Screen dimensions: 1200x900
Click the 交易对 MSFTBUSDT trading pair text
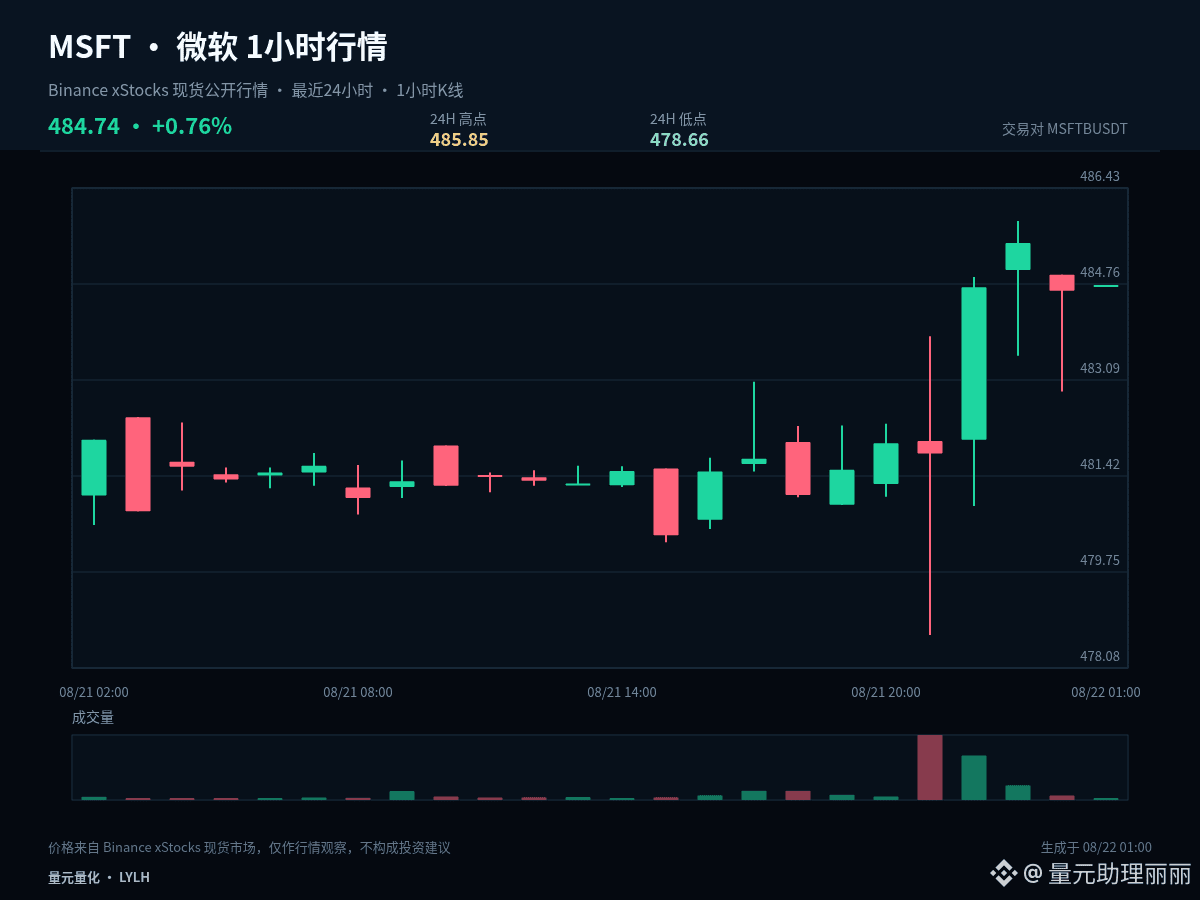1065,129
